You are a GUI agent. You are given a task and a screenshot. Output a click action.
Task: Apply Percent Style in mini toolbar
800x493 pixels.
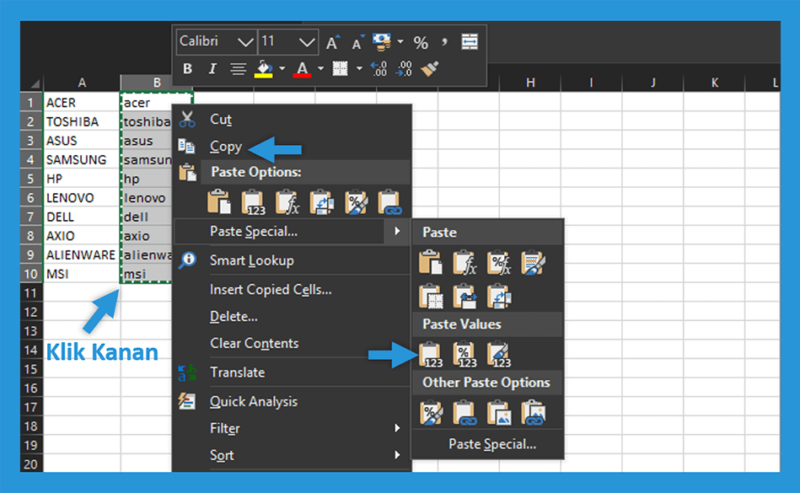tap(421, 43)
